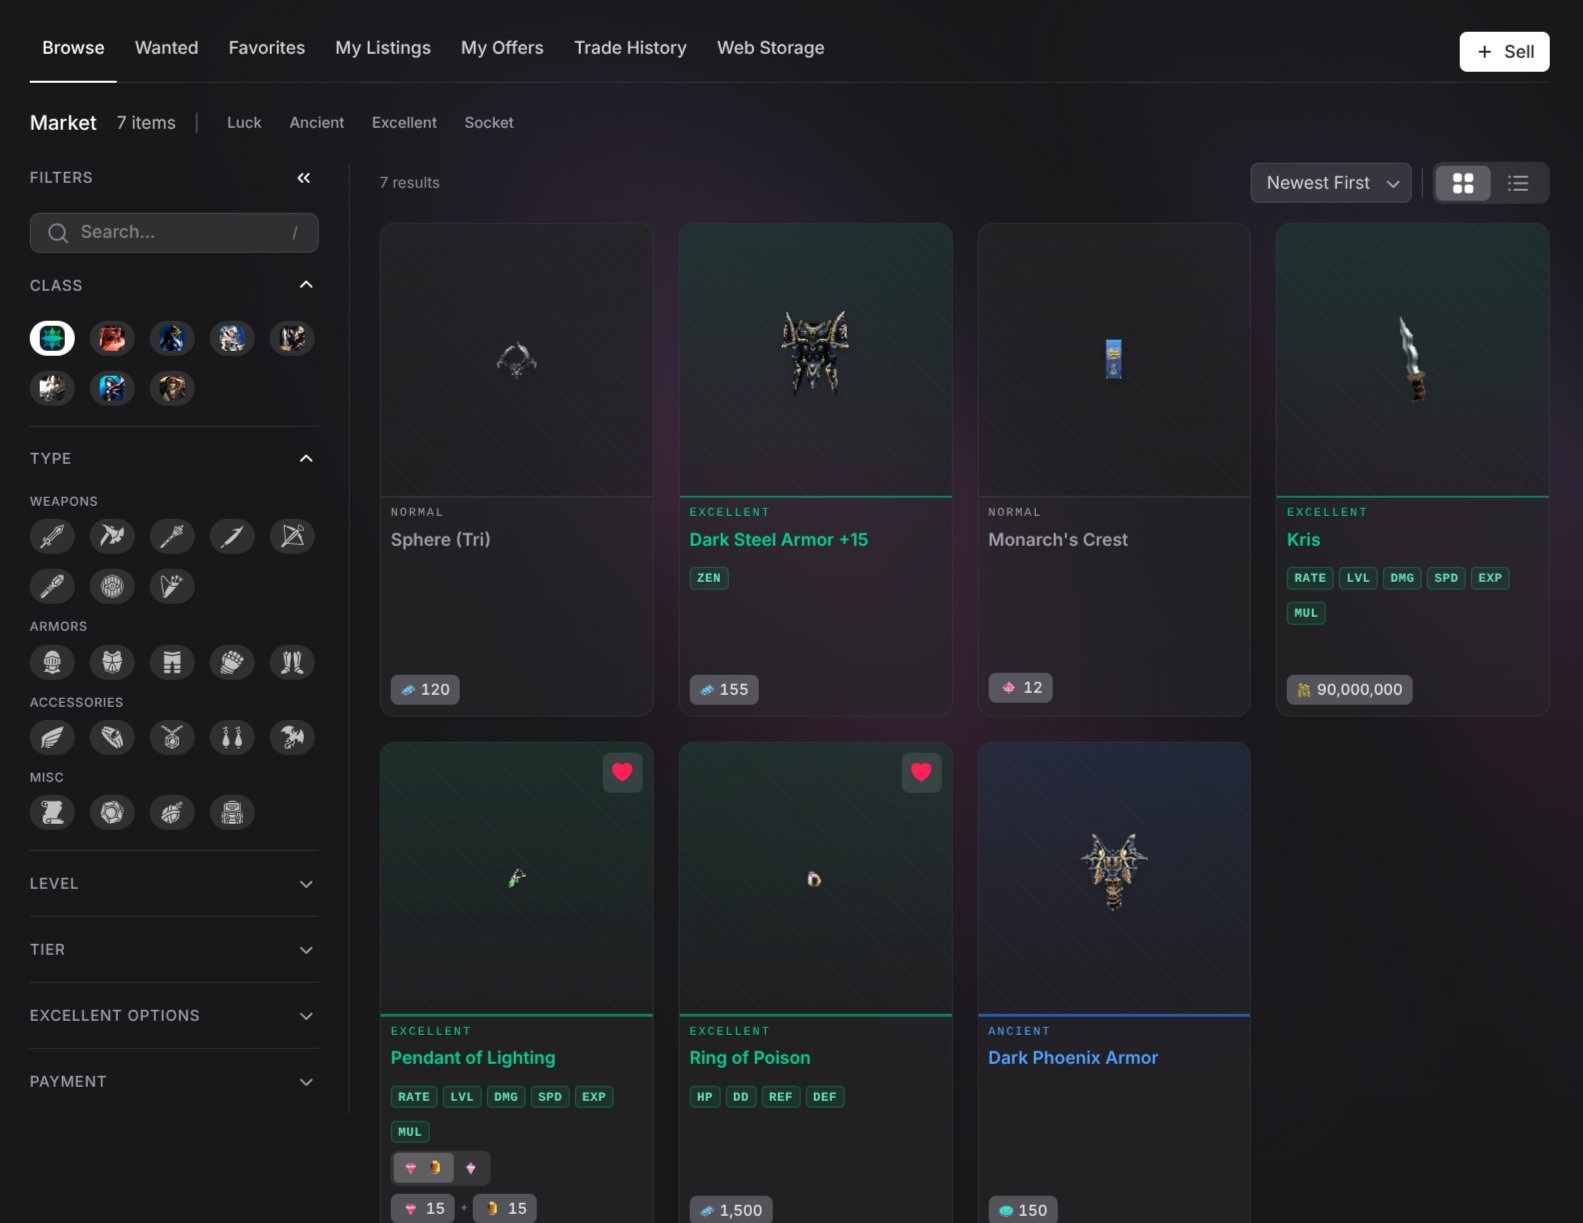Filter by shields type

(x=112, y=586)
